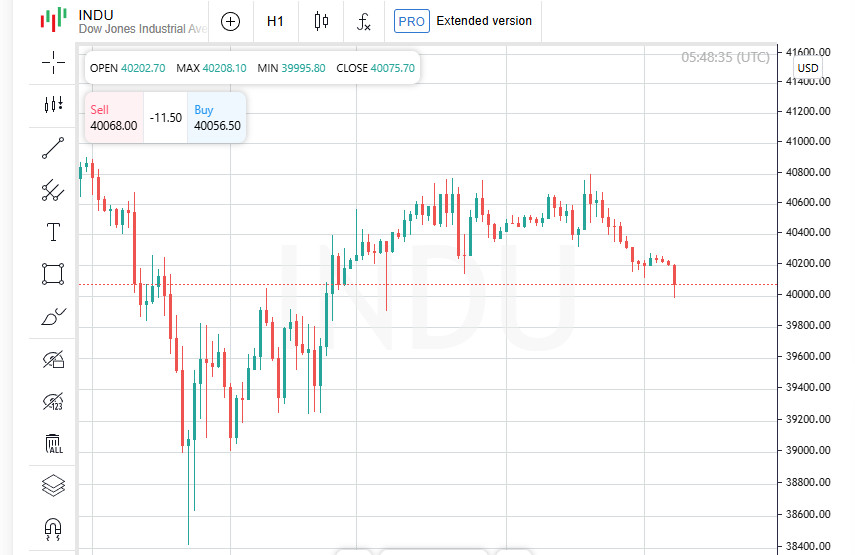This screenshot has width=855, height=555.
Task: Select the Text annotation tool
Action: 53,232
